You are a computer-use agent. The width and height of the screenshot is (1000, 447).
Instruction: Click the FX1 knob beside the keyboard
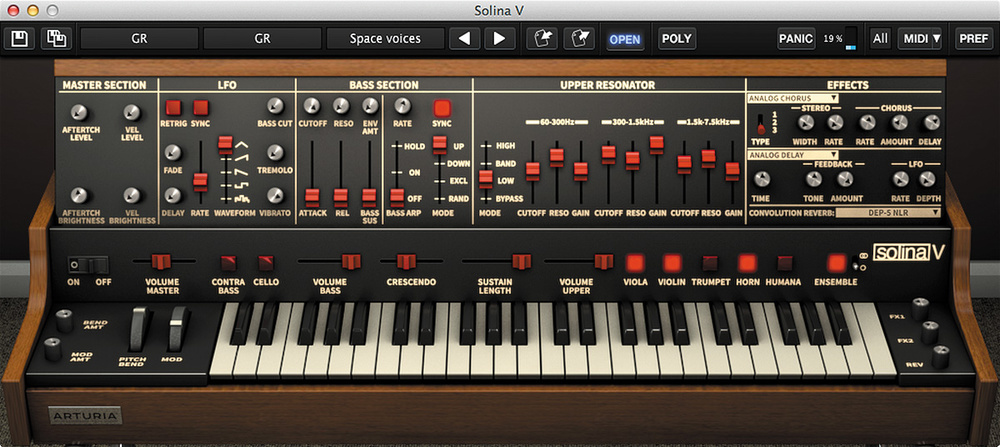921,309
